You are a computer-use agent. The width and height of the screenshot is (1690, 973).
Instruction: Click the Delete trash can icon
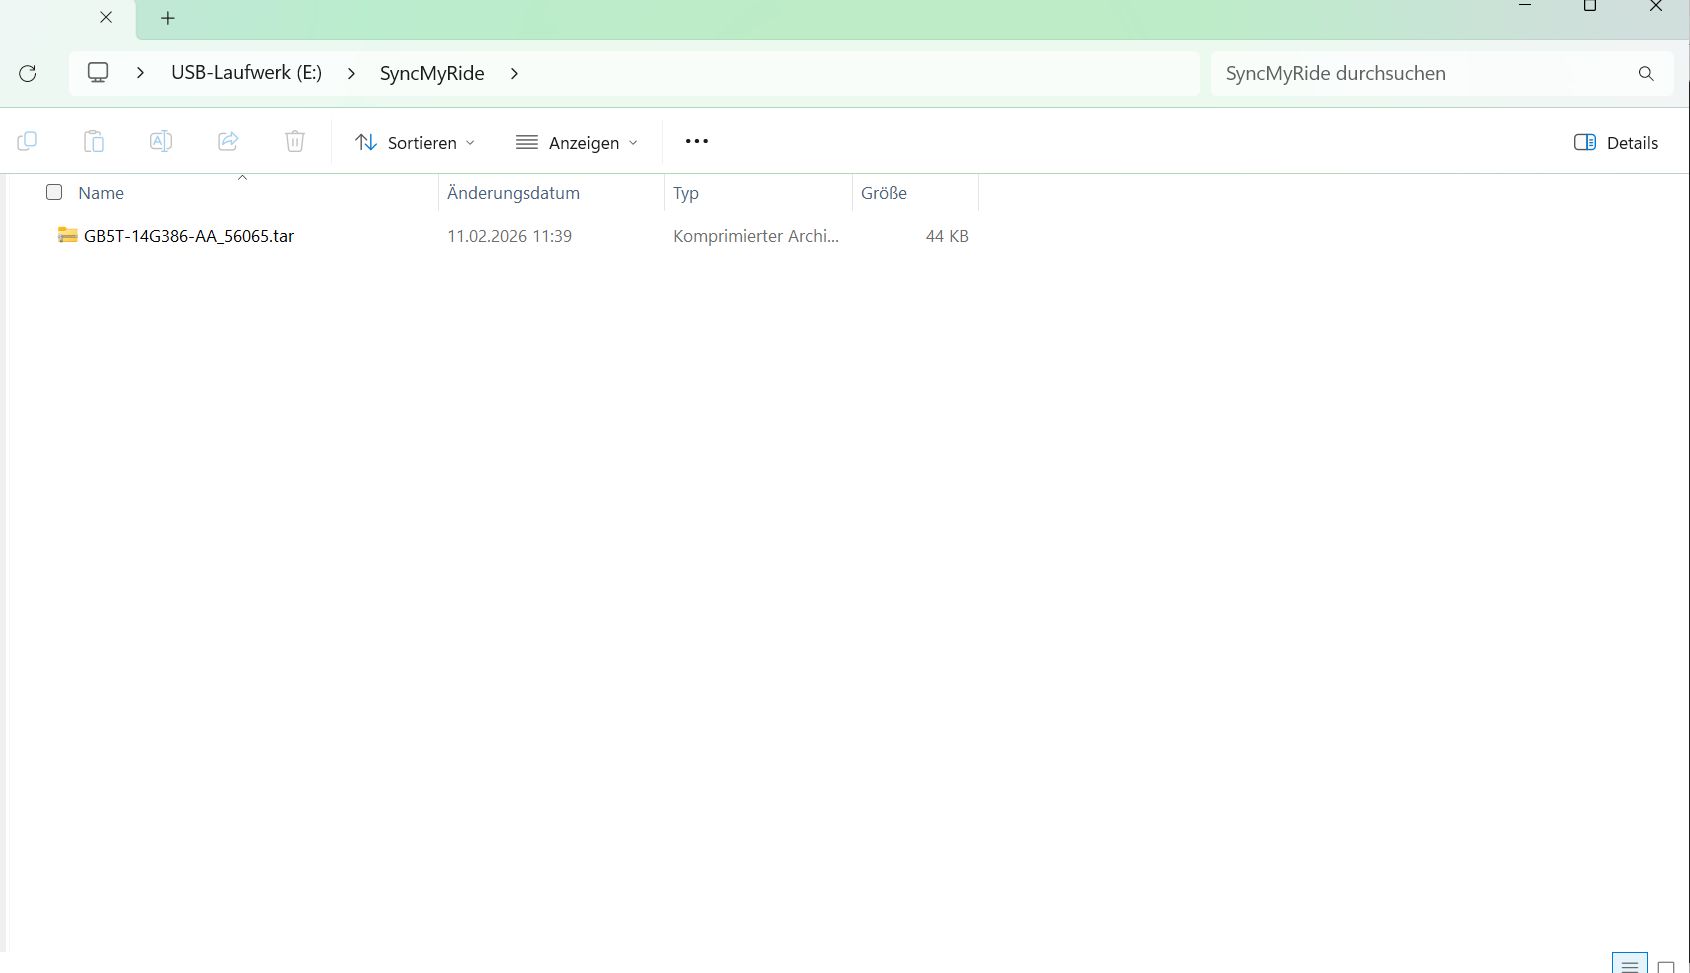click(295, 142)
